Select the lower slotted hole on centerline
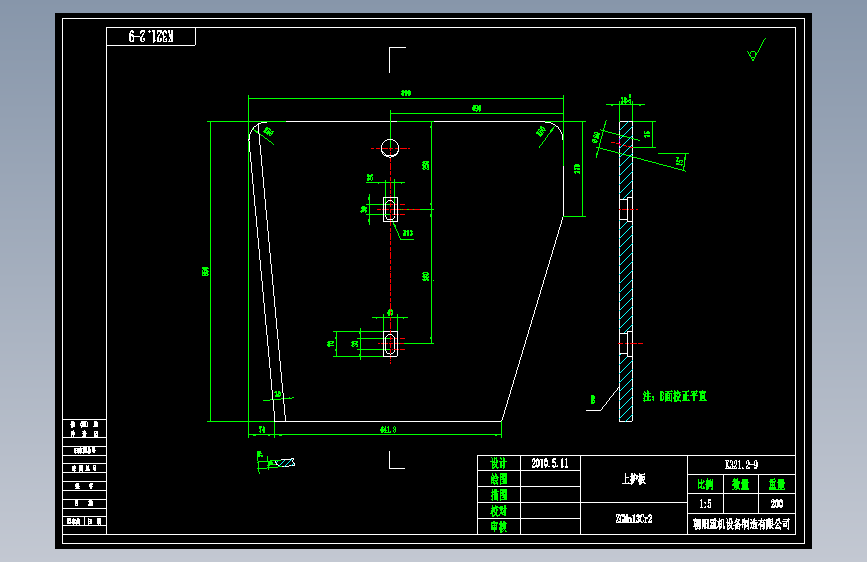This screenshot has height=562, width=867. [390, 344]
